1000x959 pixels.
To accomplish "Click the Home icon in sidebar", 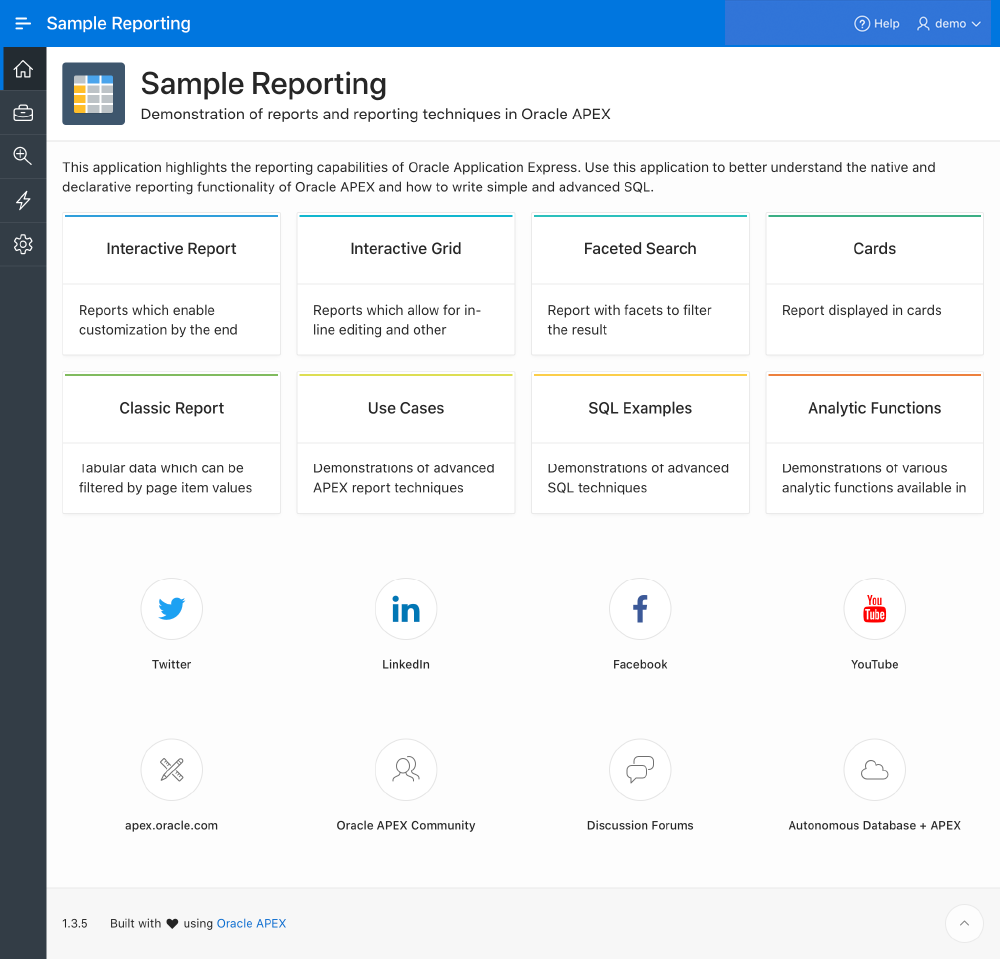I will 23,69.
